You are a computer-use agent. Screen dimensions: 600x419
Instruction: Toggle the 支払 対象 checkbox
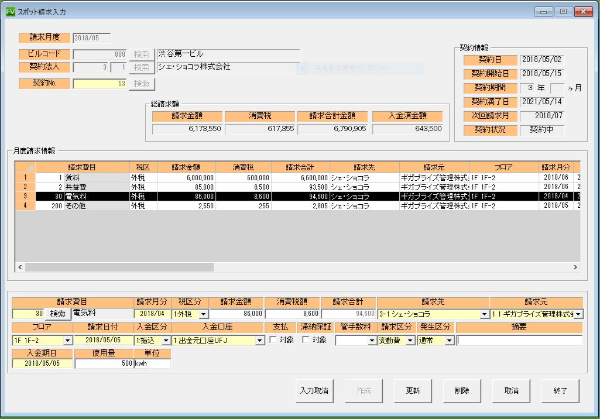coord(273,340)
